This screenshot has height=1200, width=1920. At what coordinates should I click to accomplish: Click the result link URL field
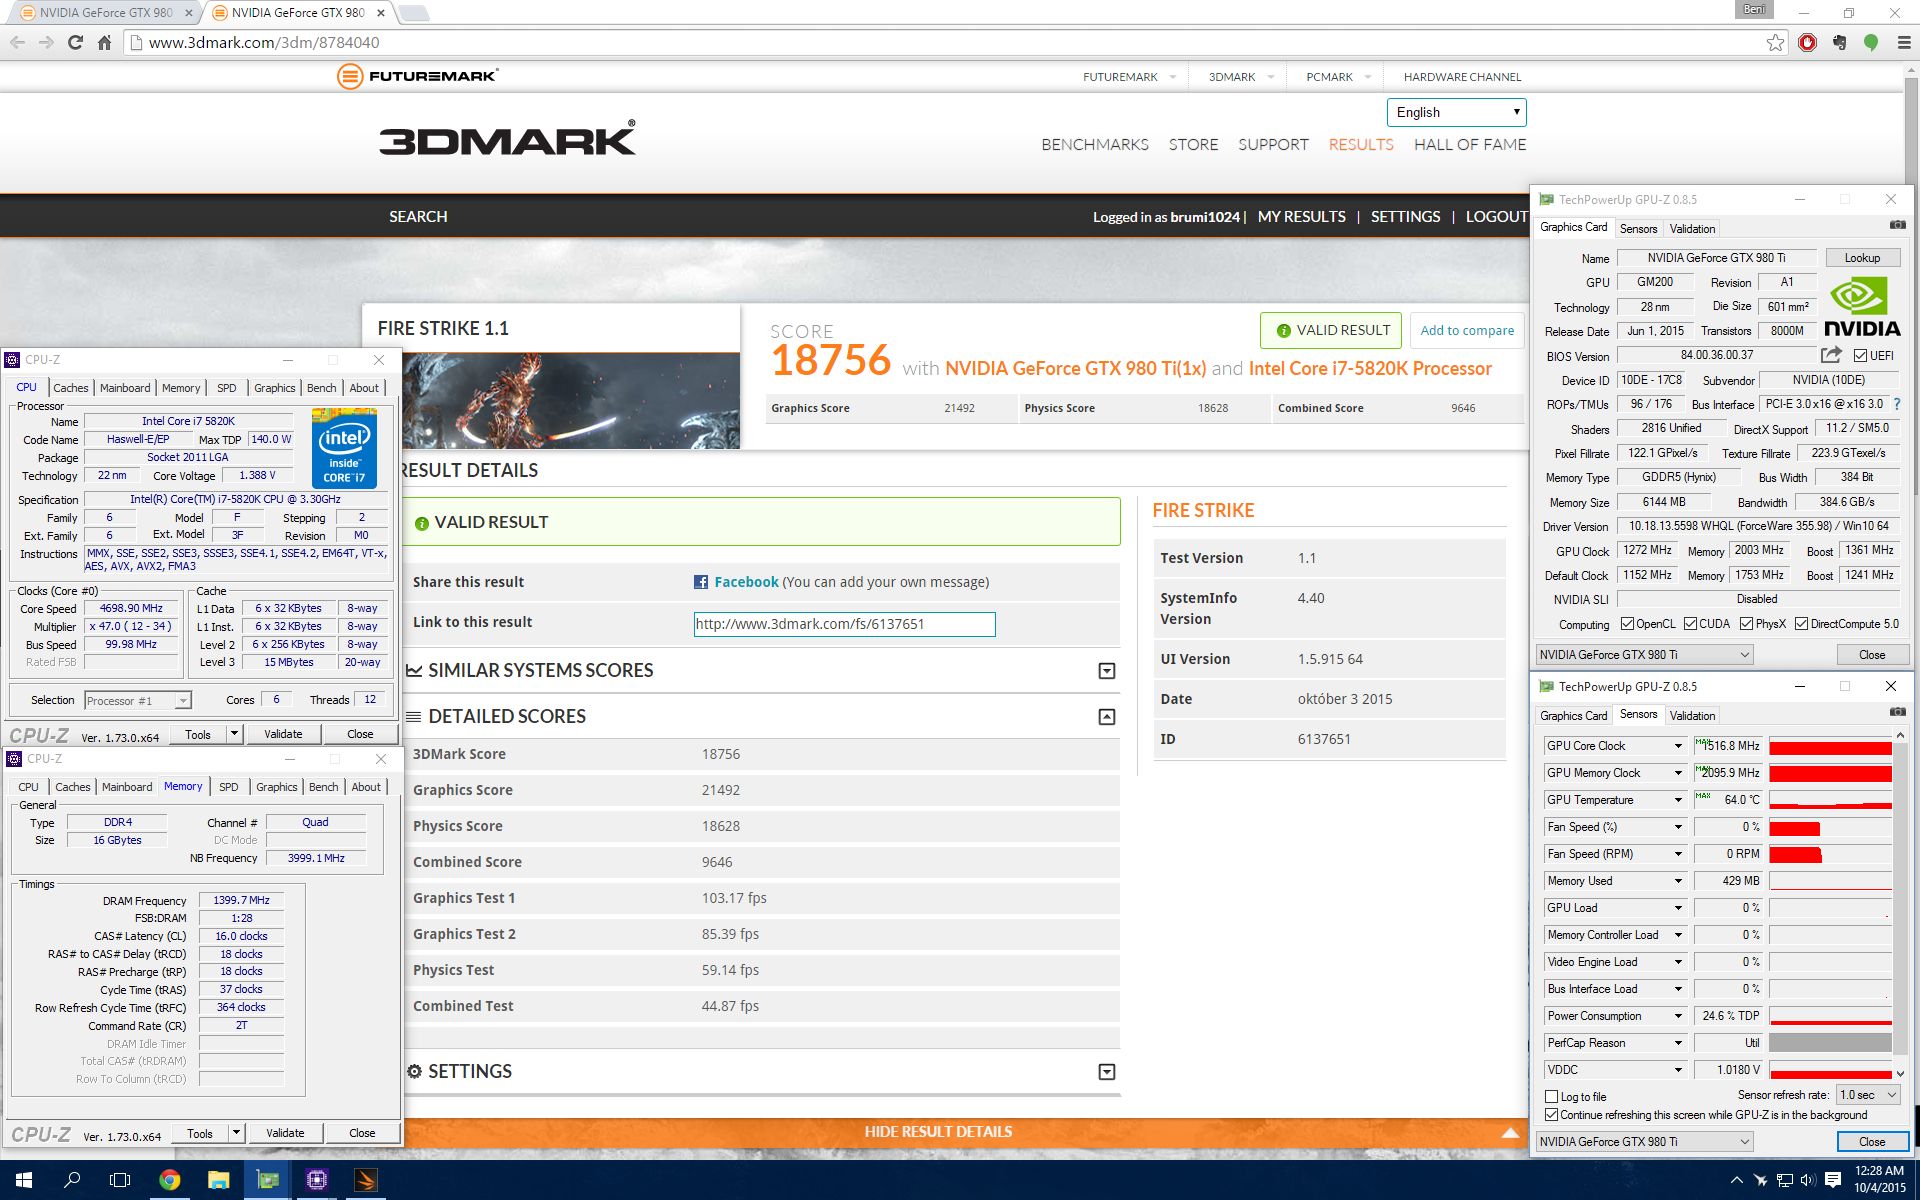pos(845,624)
